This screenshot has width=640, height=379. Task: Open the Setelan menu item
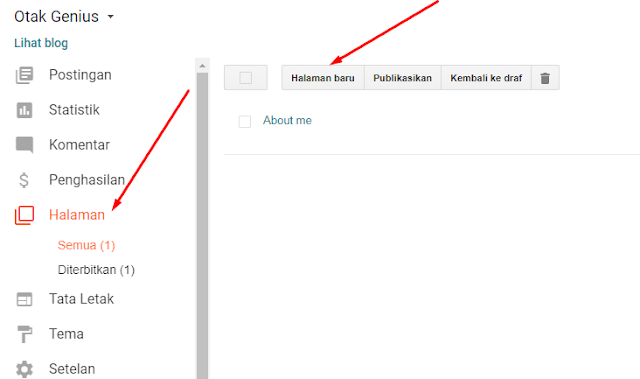coord(72,369)
